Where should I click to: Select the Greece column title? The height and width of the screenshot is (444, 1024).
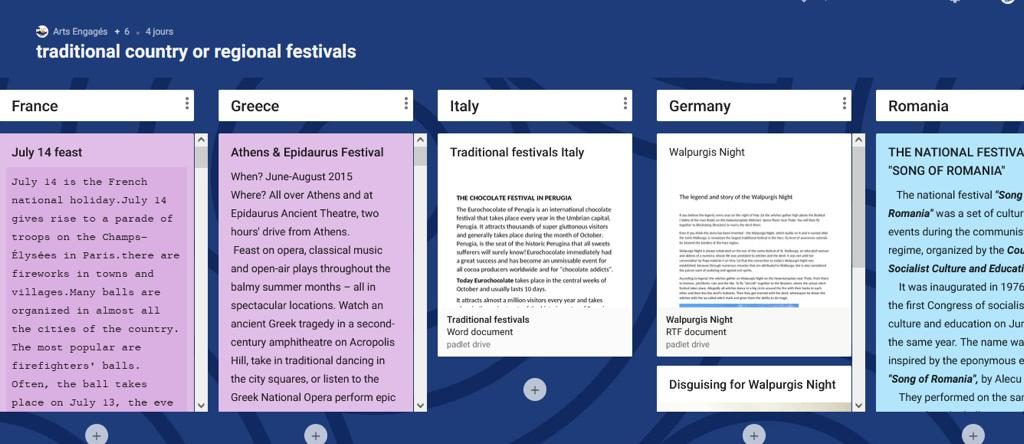(x=255, y=106)
